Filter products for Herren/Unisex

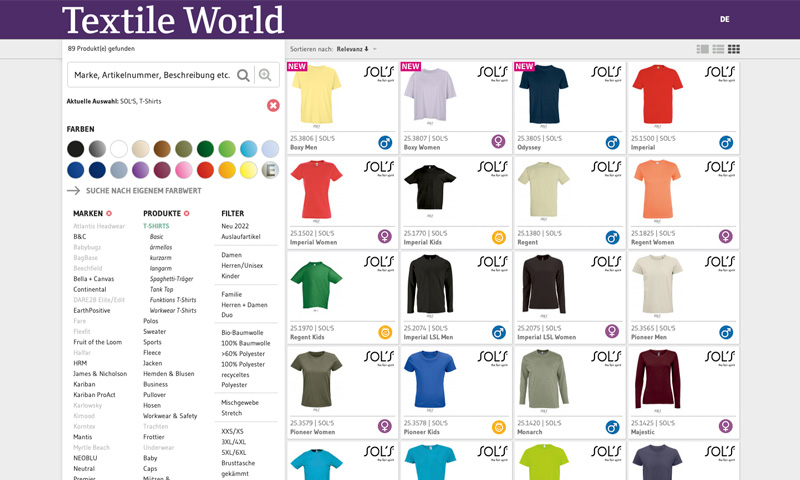tap(242, 266)
